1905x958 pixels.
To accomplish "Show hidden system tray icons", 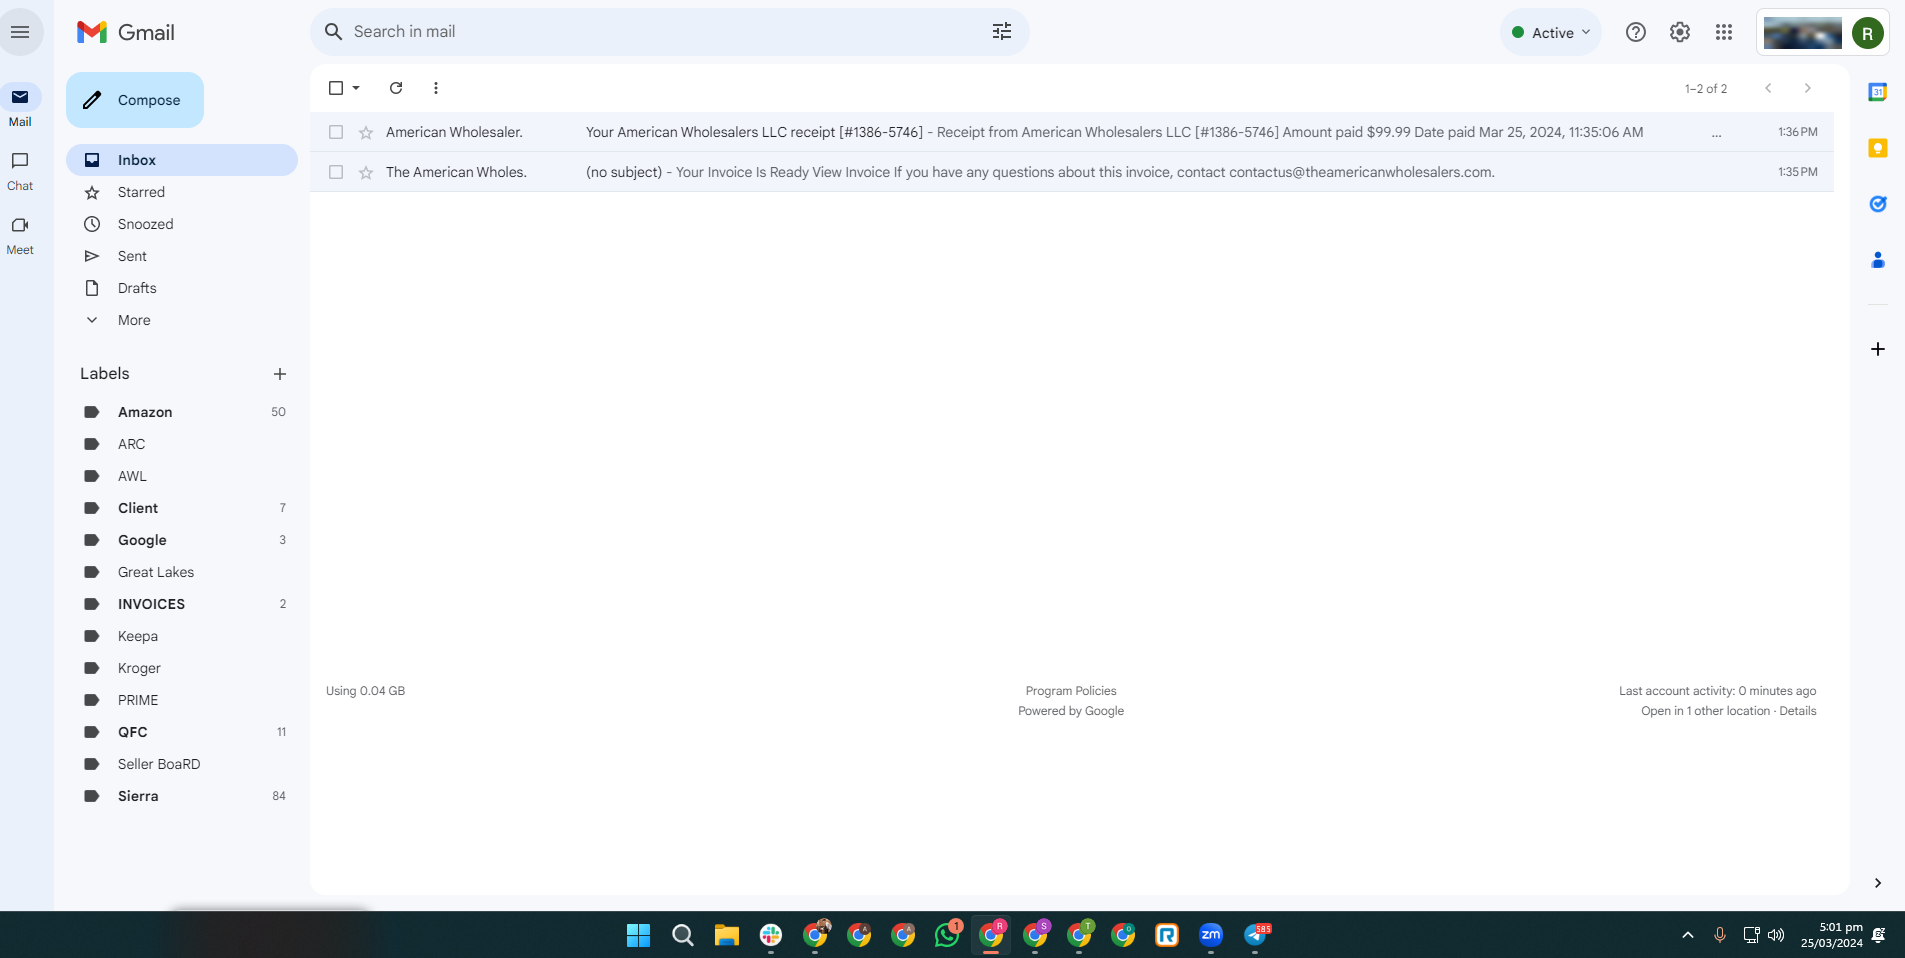I will click(x=1688, y=935).
